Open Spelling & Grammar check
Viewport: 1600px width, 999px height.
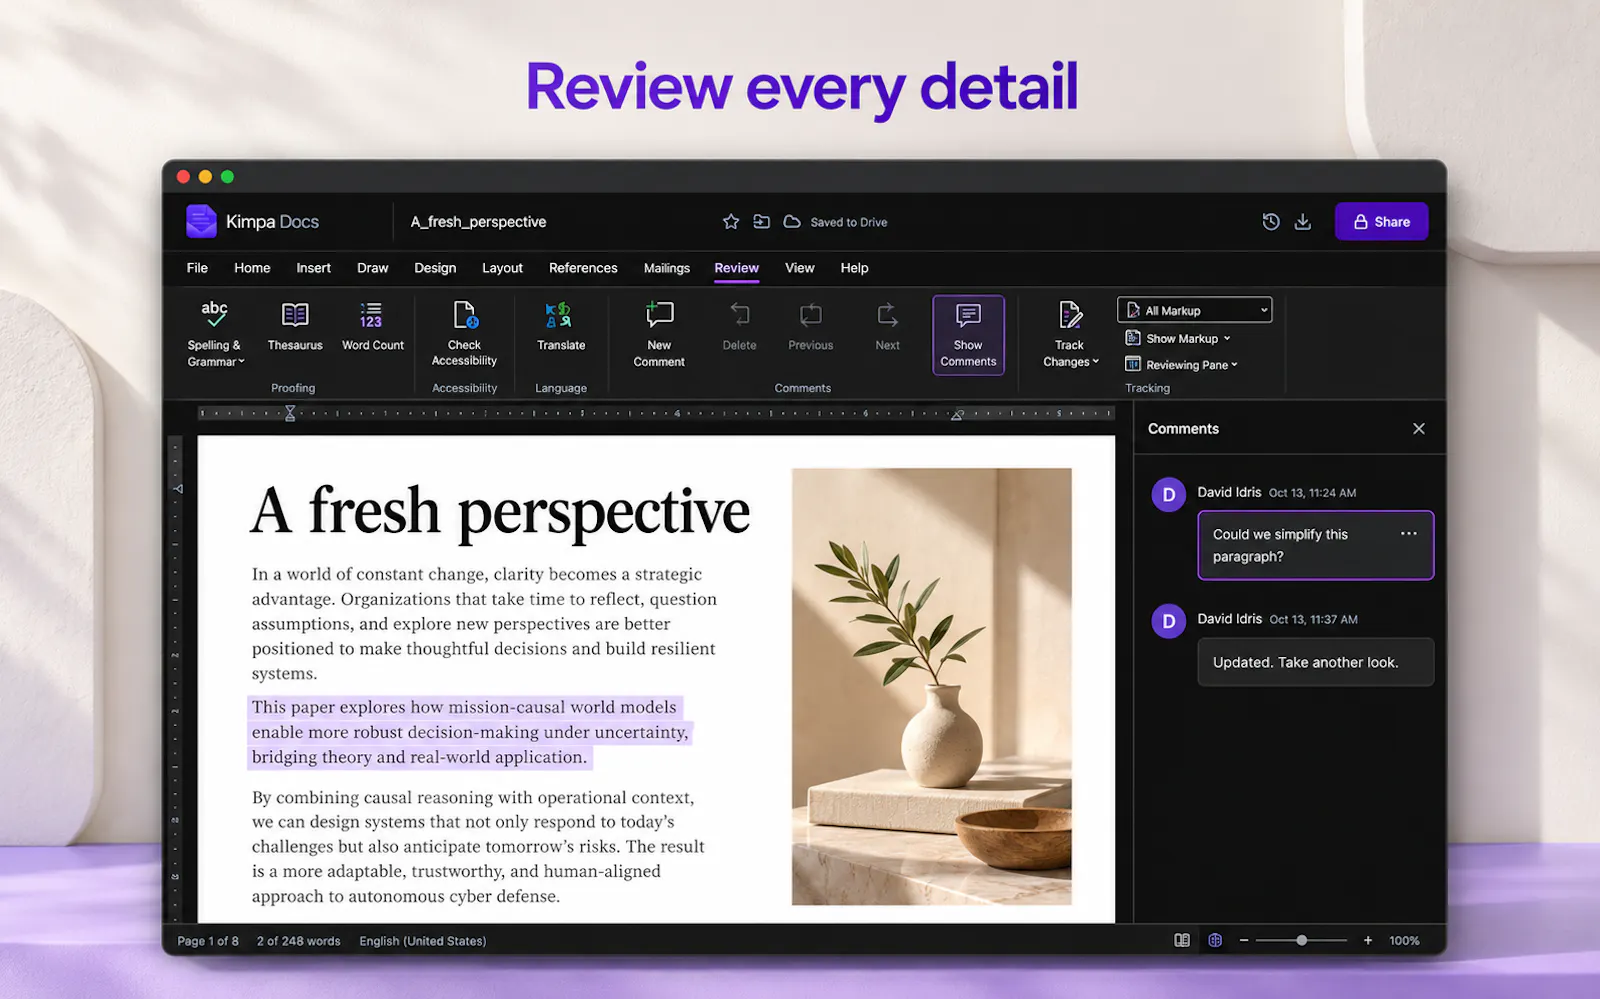click(x=215, y=334)
